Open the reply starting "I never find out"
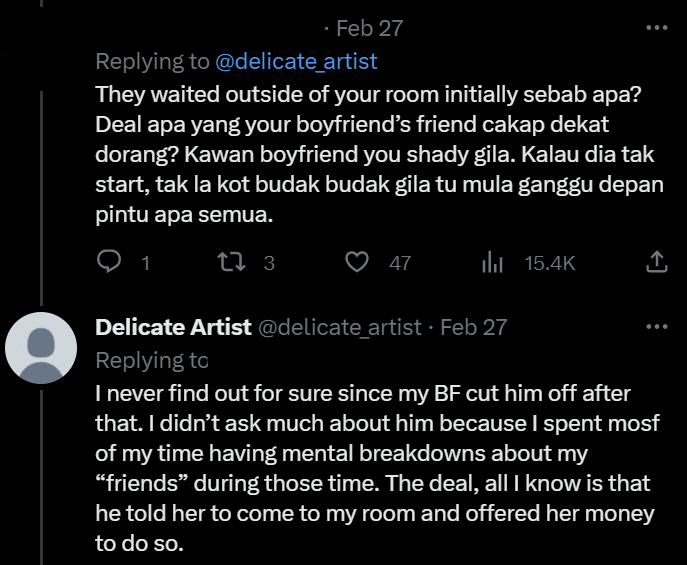The height and width of the screenshot is (565, 687). click(378, 468)
